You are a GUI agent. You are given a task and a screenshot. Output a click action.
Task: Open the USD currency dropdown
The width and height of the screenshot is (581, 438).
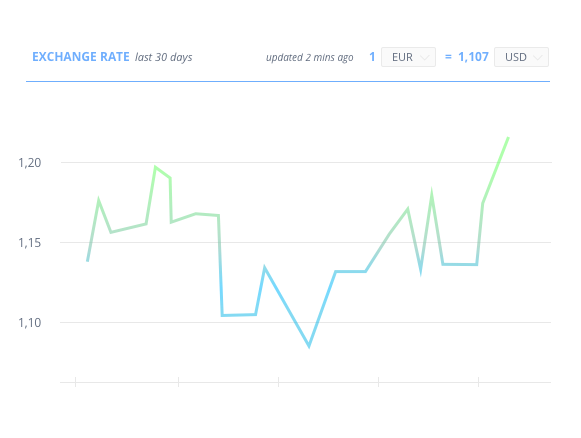521,57
